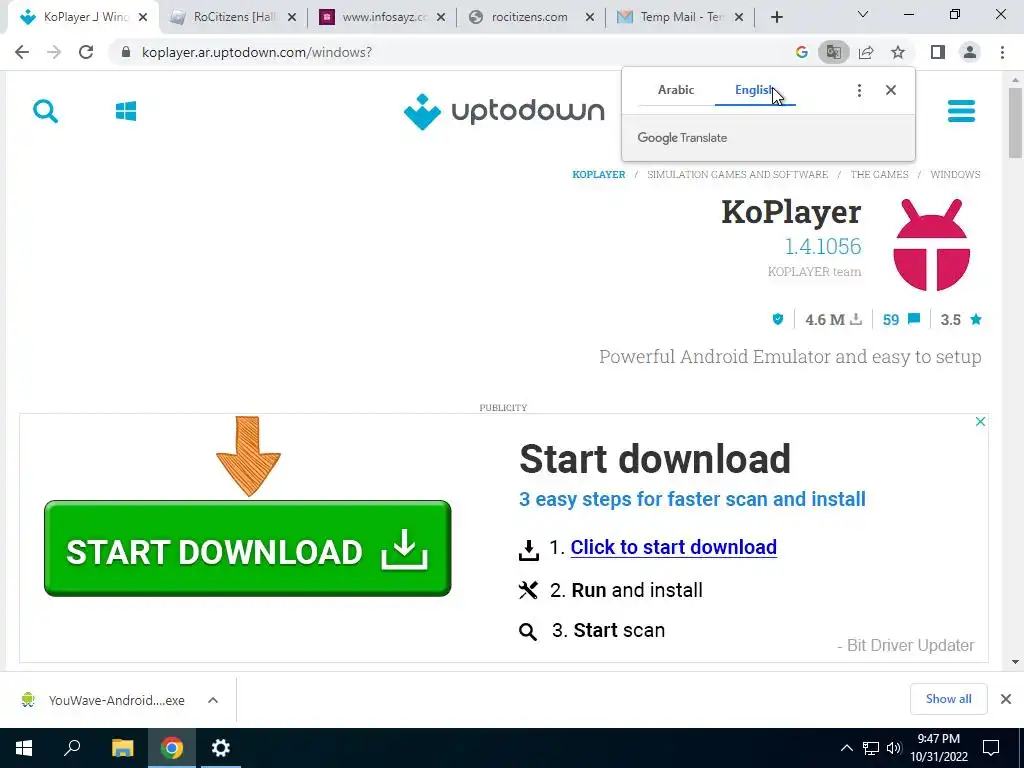Switch to rocitizens.com tab
The width and height of the screenshot is (1024, 768).
coord(529,17)
